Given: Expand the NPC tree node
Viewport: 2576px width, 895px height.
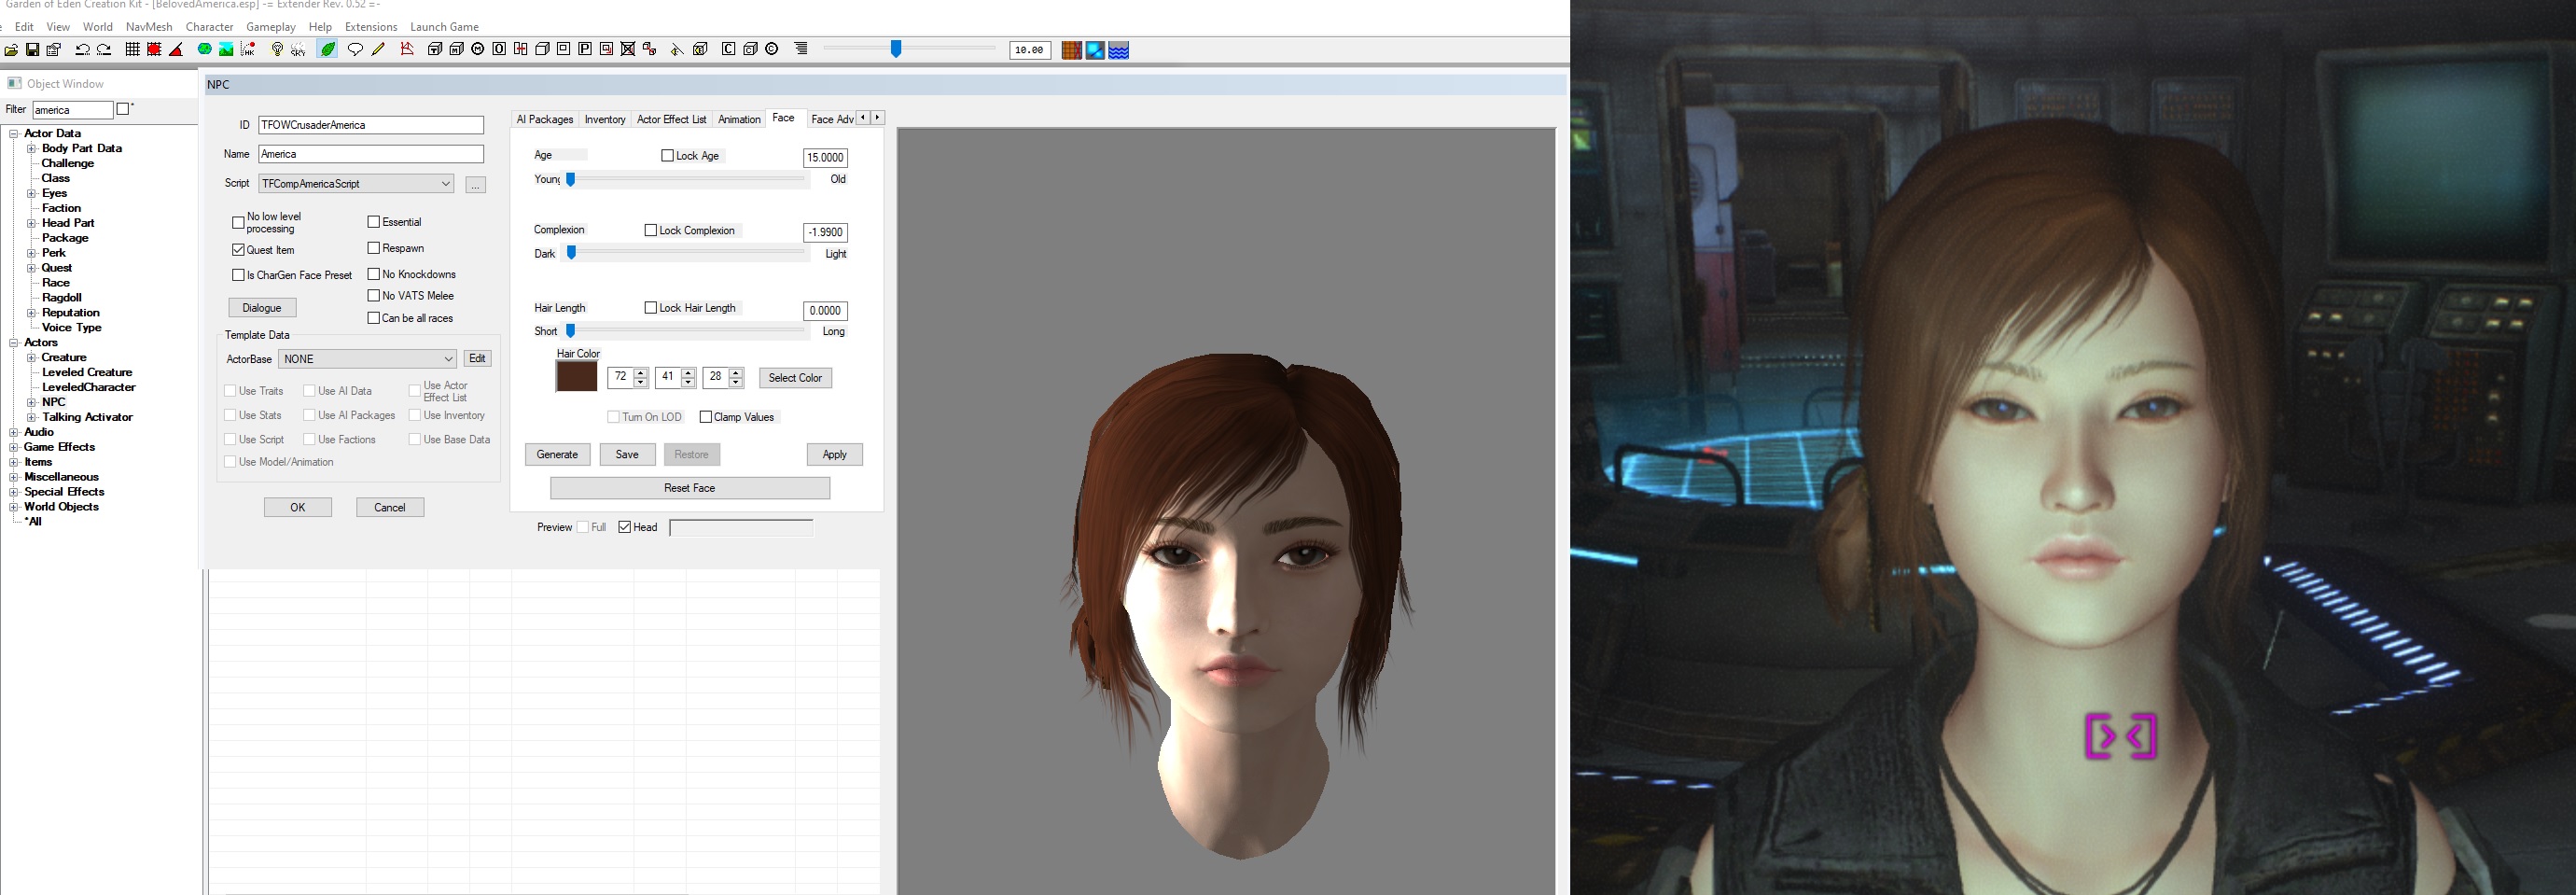Looking at the screenshot, I should coord(31,402).
